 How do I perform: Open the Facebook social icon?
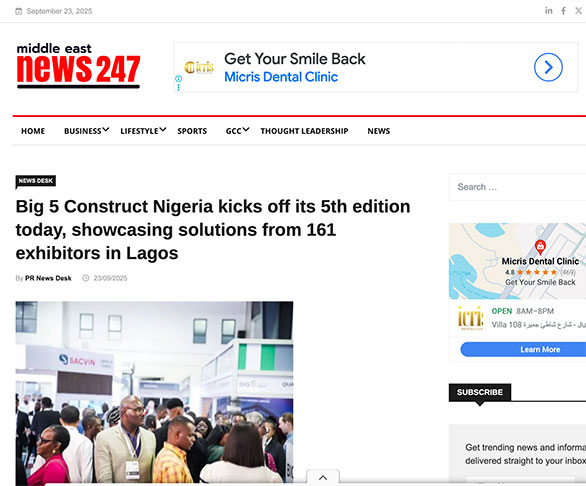563,11
